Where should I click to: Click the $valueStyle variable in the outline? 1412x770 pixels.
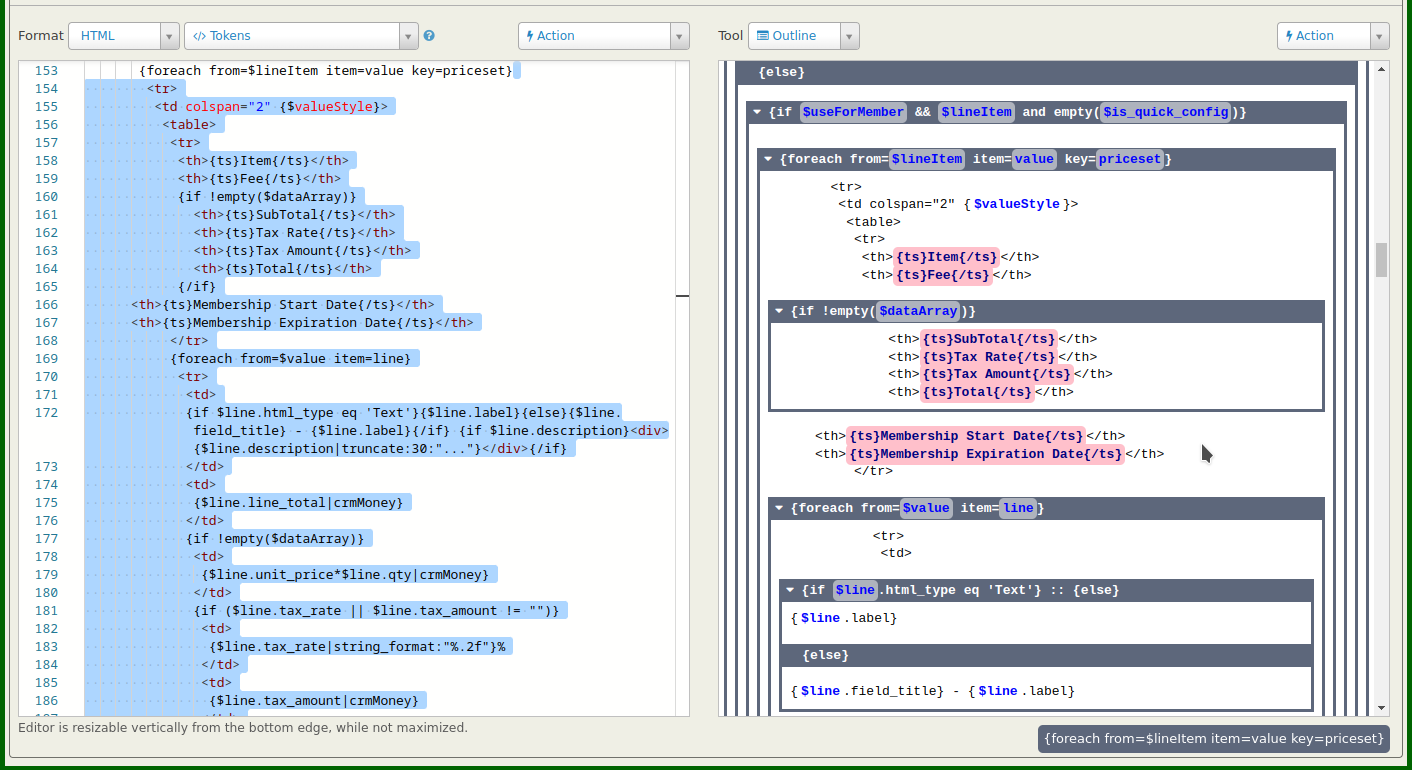click(x=1016, y=204)
